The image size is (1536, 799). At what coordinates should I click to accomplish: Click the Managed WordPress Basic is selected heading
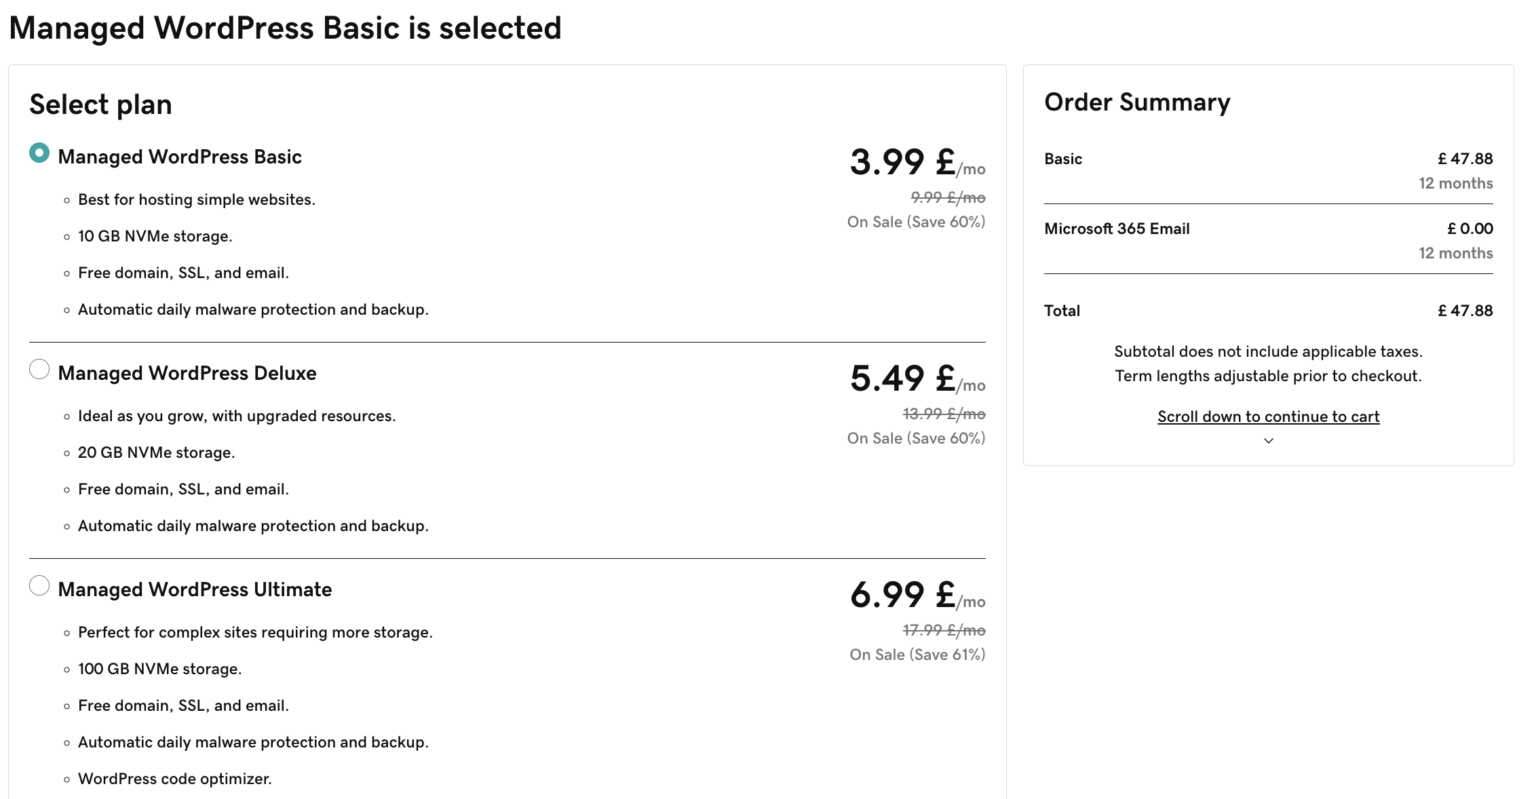(285, 27)
